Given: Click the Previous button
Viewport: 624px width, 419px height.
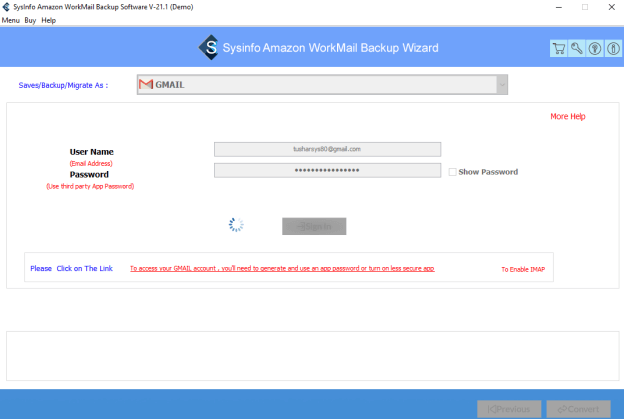Looking at the screenshot, I should (x=509, y=409).
